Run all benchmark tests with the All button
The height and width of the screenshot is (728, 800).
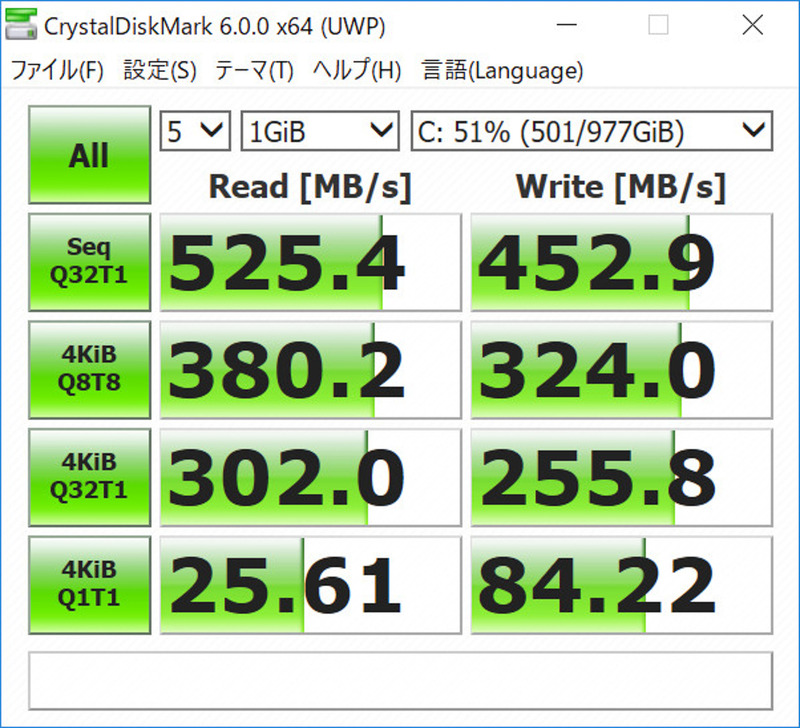coord(88,154)
